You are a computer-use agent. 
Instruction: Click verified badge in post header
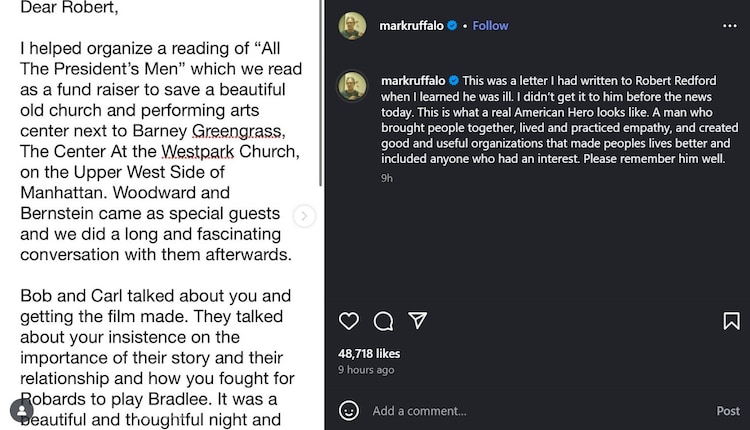pyautogui.click(x=451, y=26)
